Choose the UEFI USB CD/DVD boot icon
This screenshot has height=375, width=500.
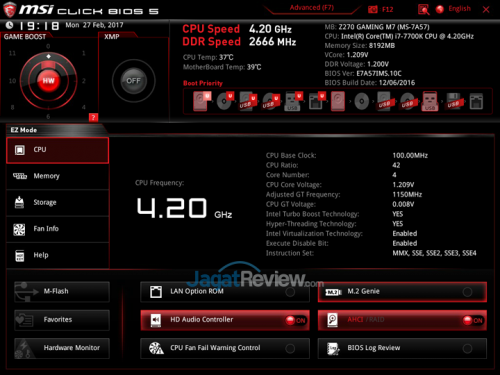270,101
